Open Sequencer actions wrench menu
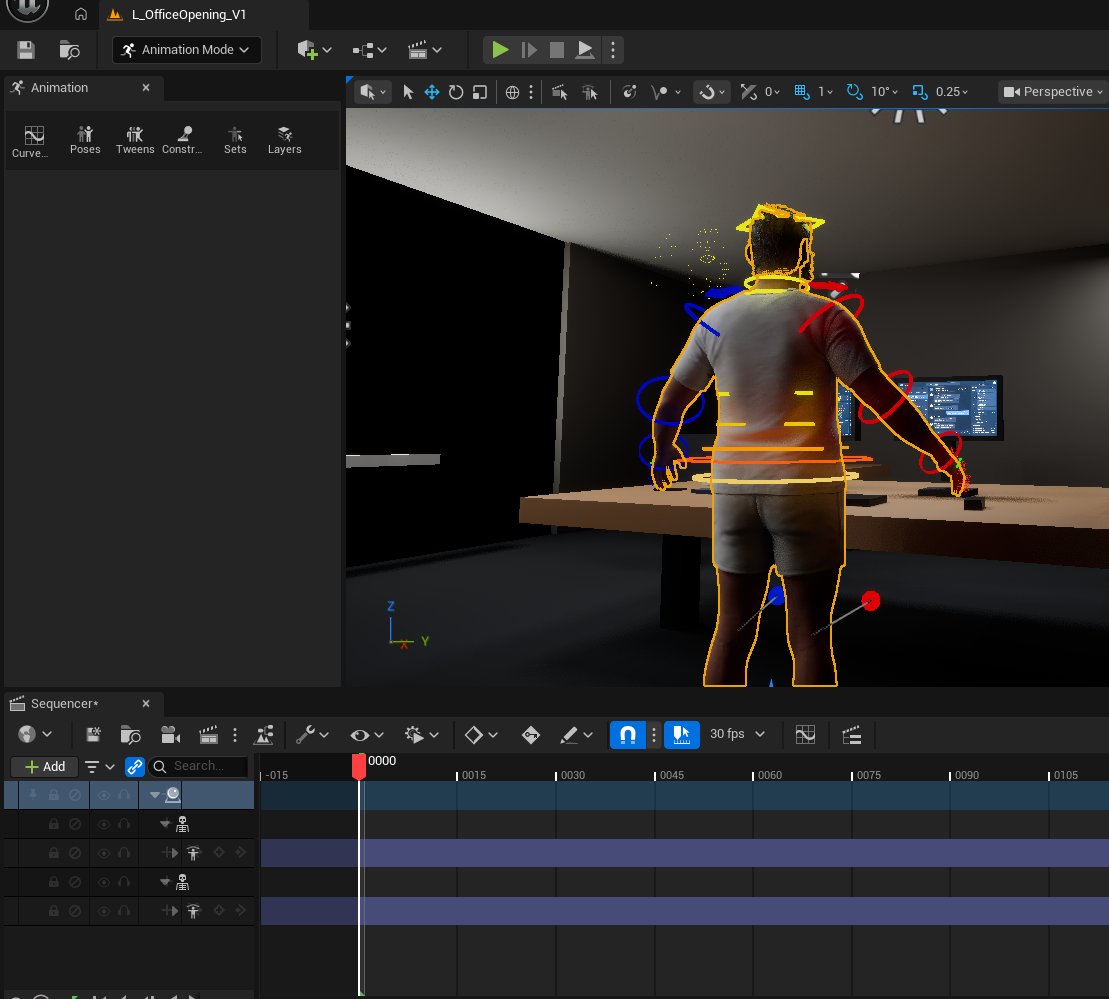 [x=312, y=734]
